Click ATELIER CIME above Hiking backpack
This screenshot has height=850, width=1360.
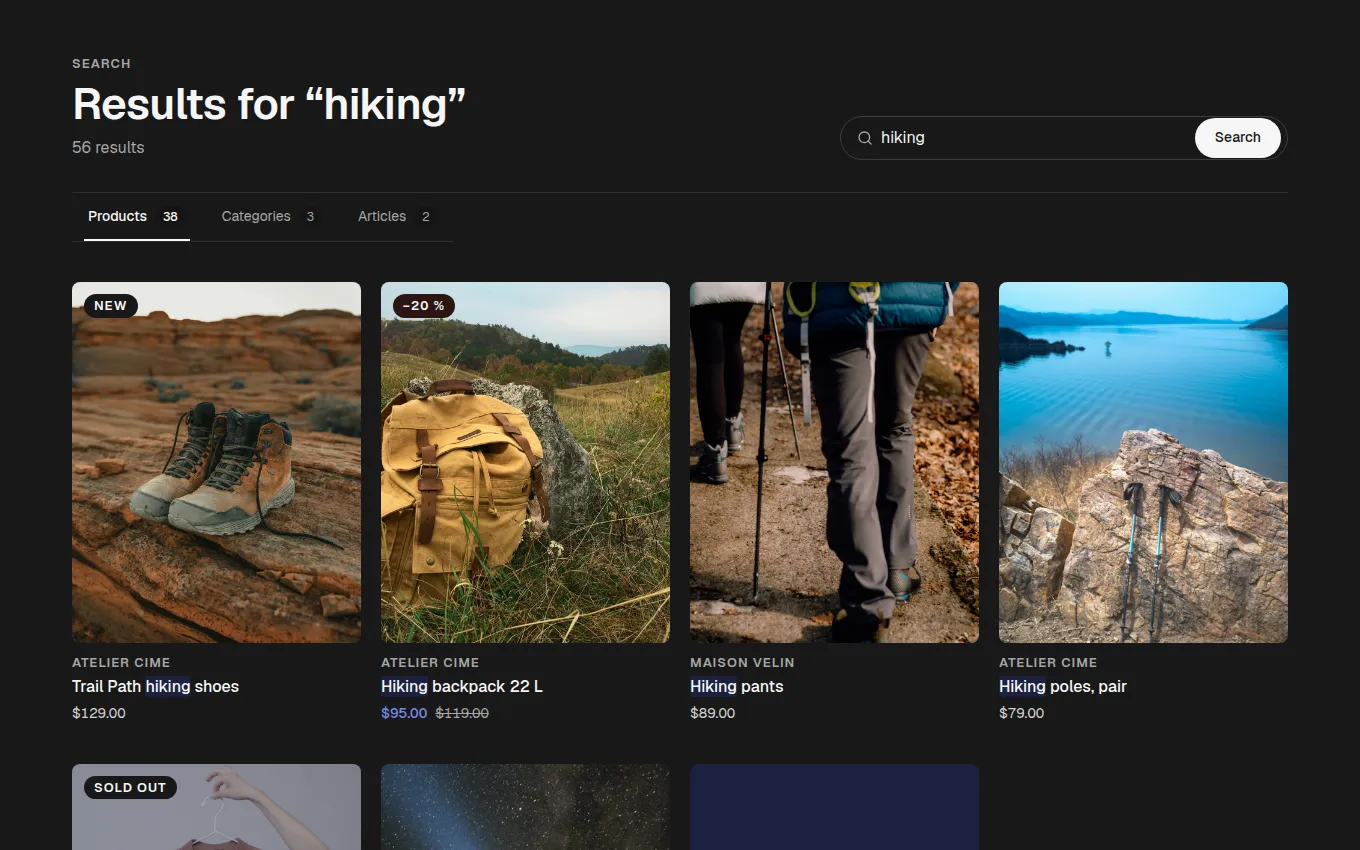click(x=430, y=662)
